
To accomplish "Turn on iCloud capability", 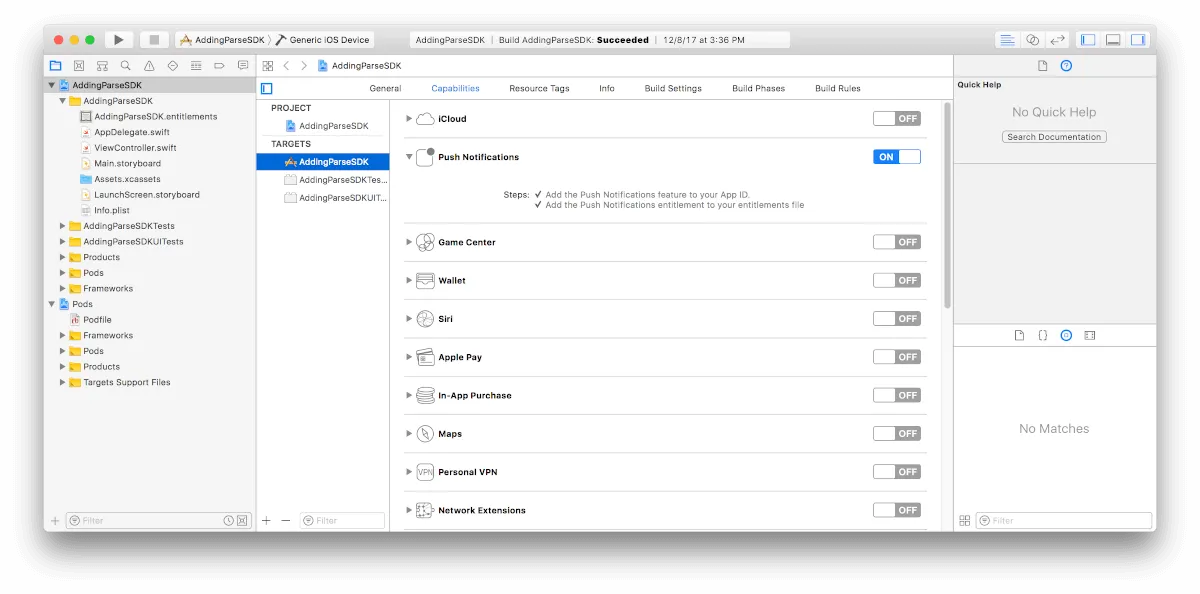I will point(897,118).
